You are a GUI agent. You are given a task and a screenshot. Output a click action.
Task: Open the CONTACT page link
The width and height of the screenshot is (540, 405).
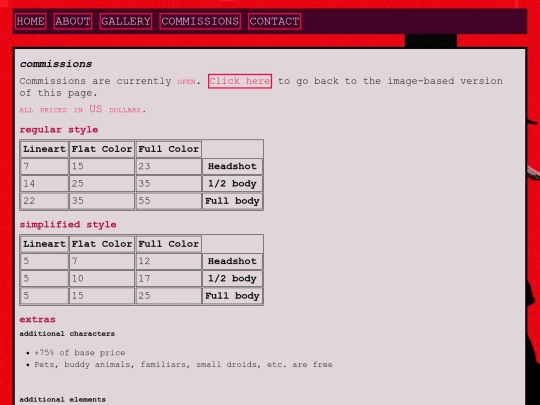(274, 21)
